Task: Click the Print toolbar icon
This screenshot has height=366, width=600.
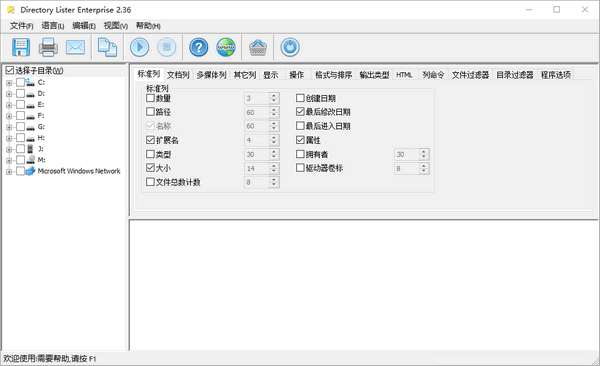Action: pos(48,47)
